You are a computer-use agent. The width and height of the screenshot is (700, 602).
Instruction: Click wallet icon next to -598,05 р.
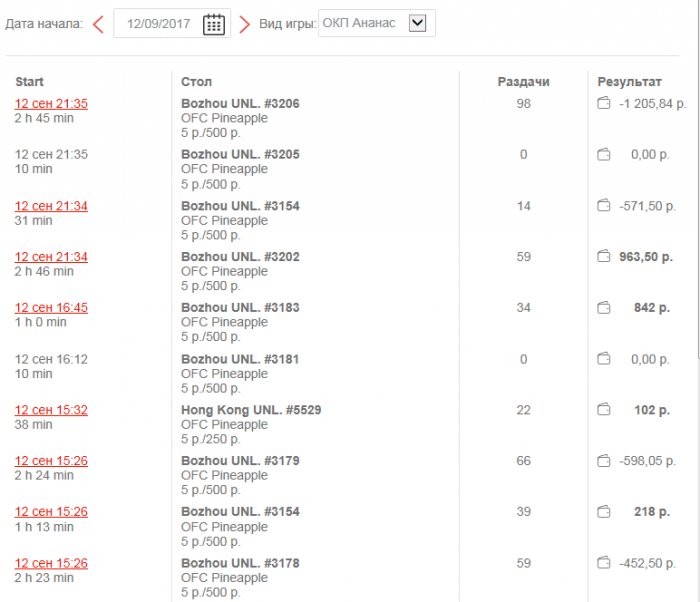(604, 460)
